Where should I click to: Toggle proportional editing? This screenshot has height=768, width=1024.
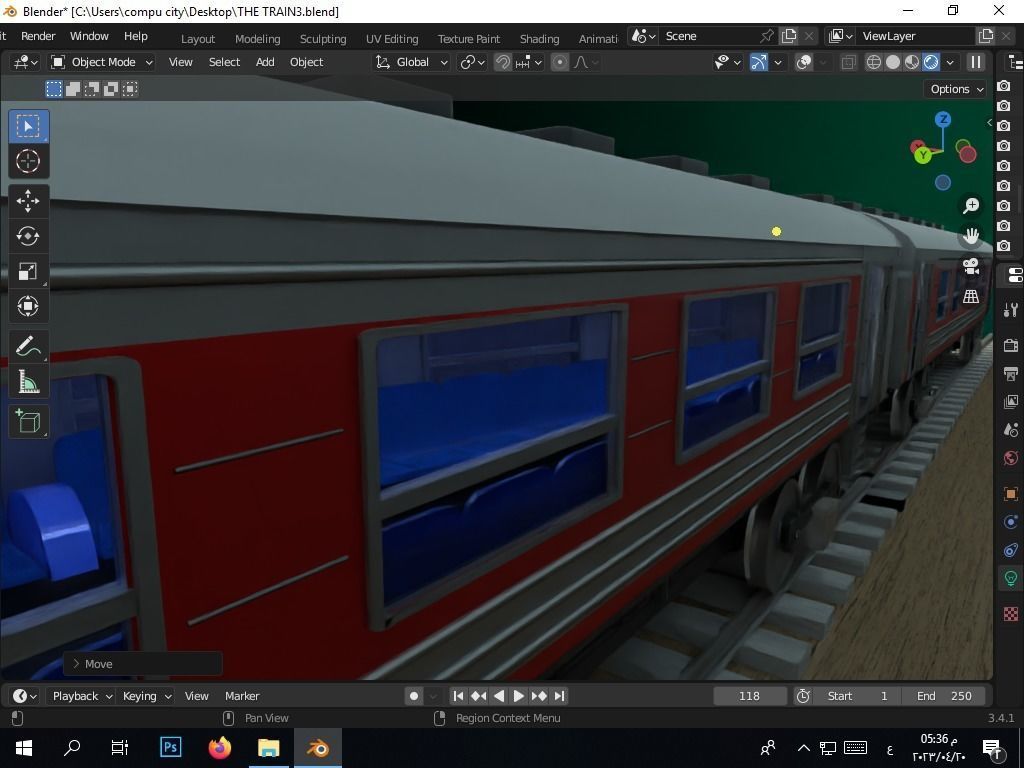(560, 62)
